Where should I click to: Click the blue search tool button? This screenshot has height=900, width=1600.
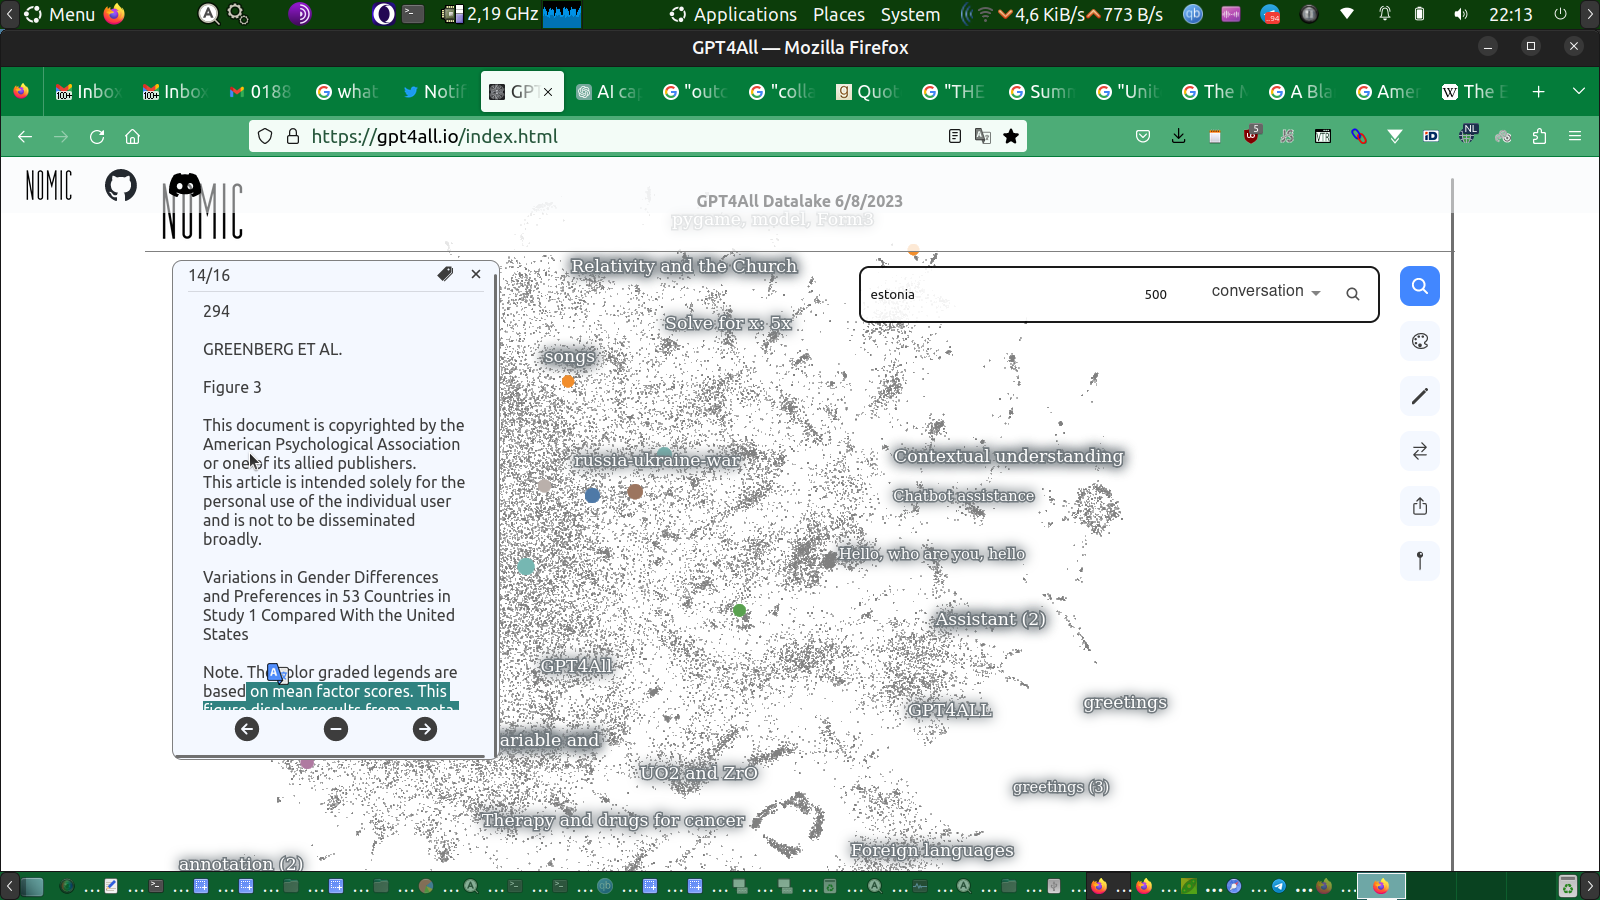(x=1419, y=287)
